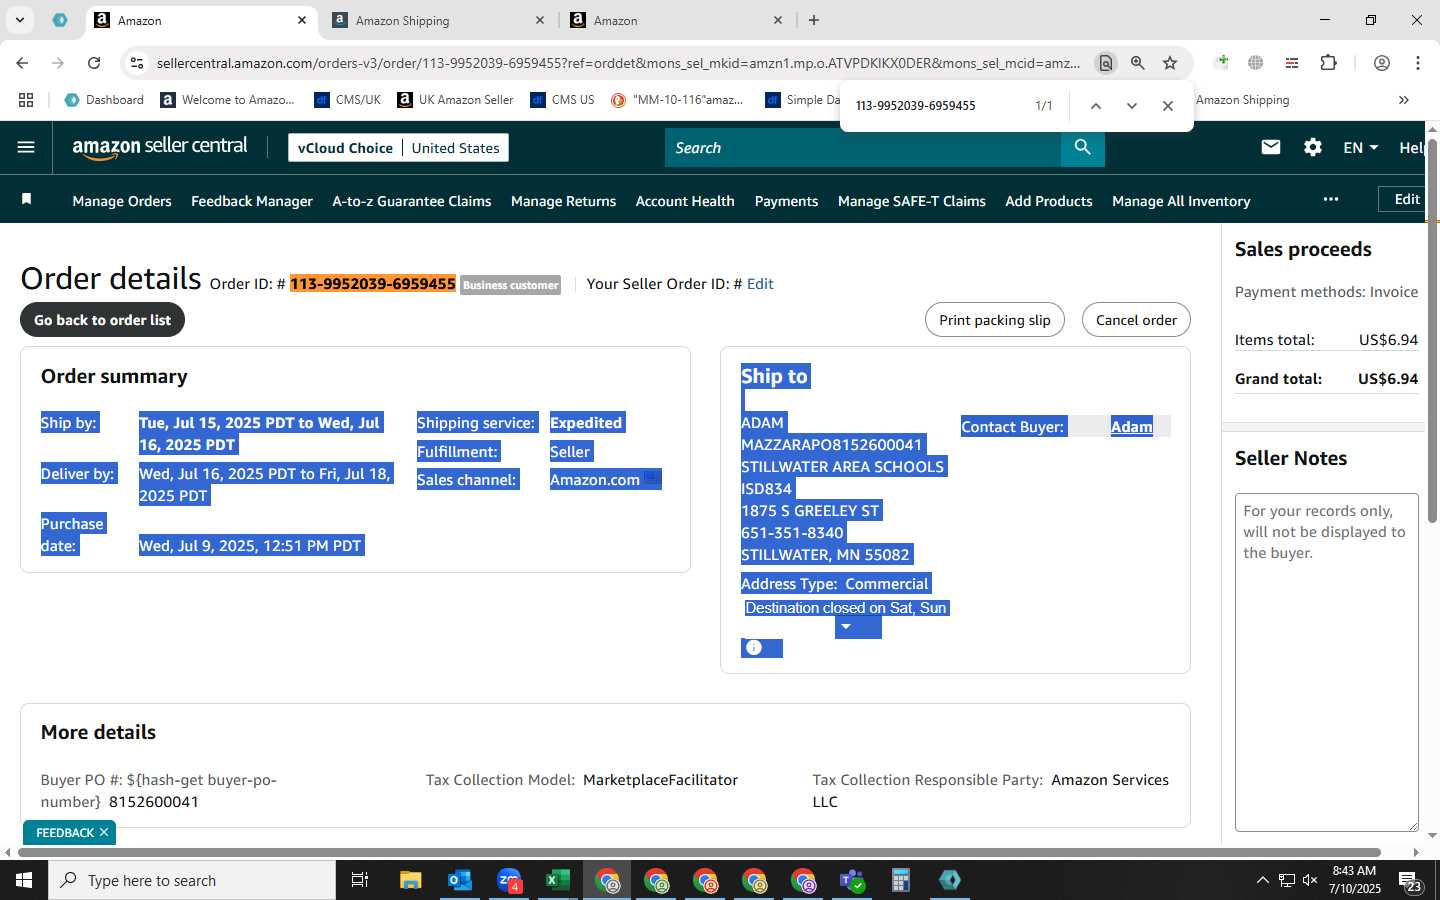
Task: Open File Explorer from the taskbar
Action: 411,880
